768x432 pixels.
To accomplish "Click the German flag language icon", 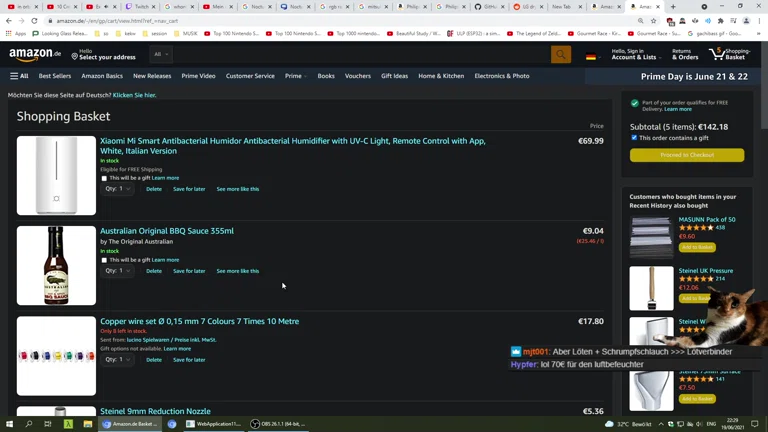I will 591,56.
